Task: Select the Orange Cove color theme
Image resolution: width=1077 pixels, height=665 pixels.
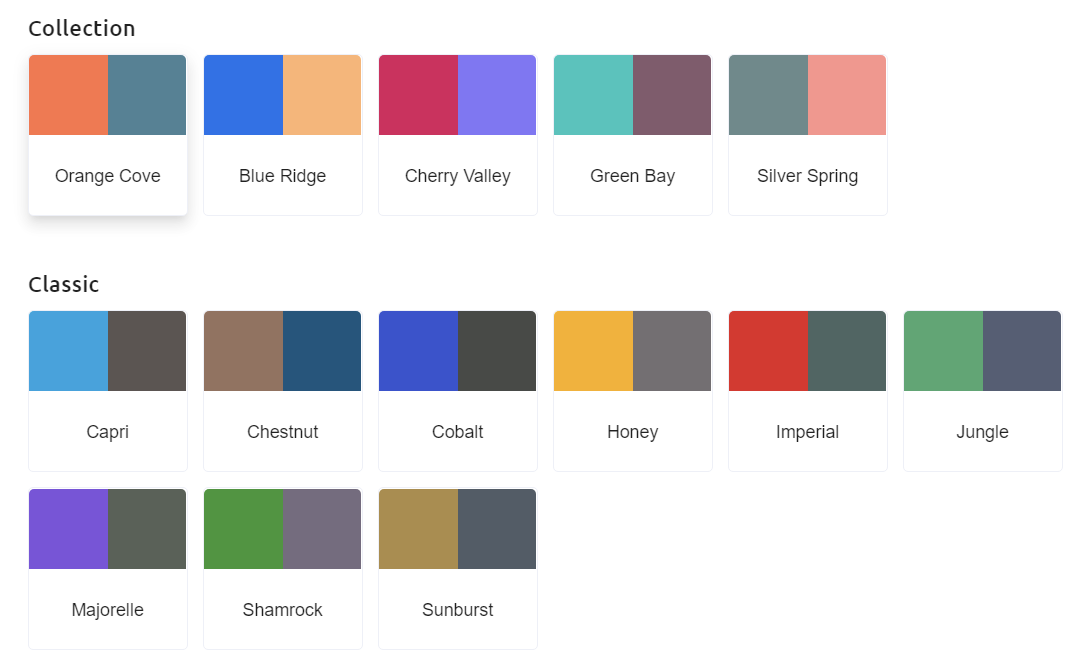Action: [108, 135]
